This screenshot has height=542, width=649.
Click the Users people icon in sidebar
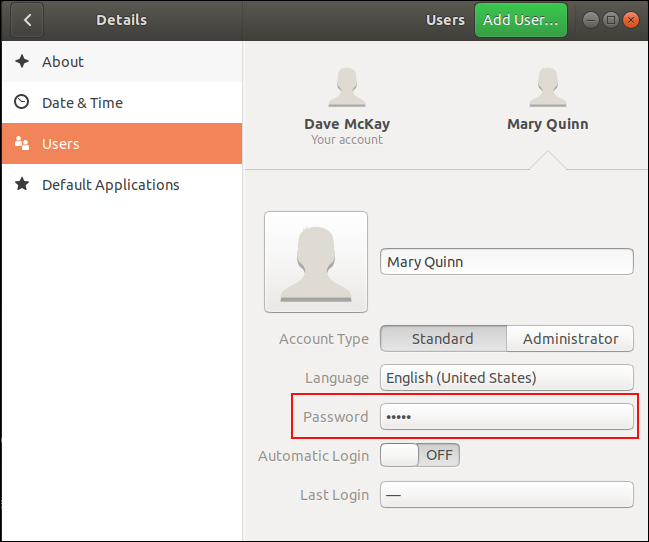tap(22, 144)
